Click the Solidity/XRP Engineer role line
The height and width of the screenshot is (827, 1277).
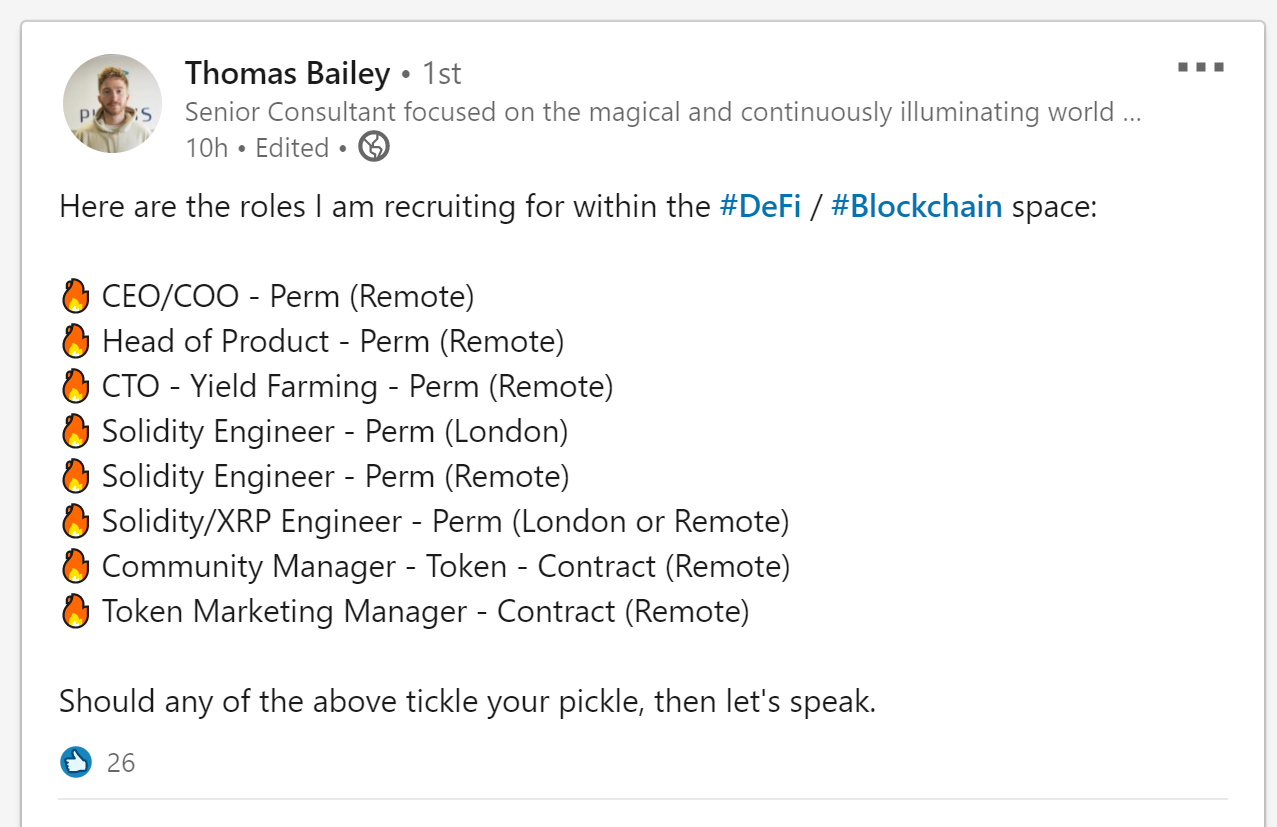point(446,522)
